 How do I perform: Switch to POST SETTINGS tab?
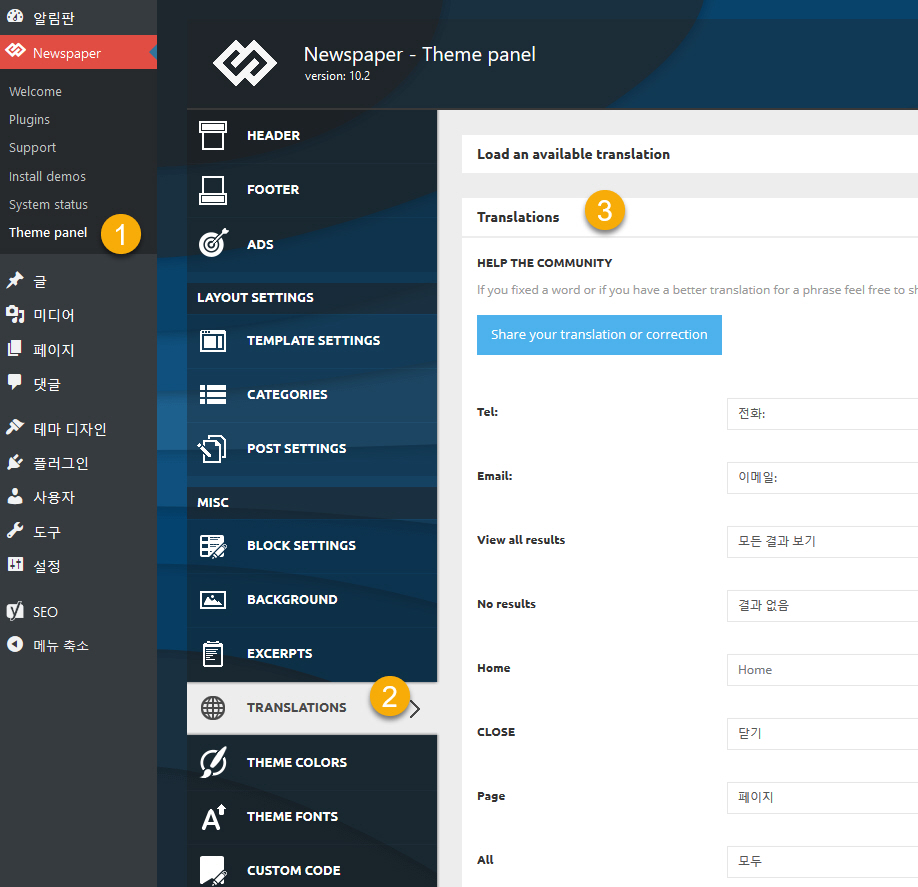(x=311, y=448)
